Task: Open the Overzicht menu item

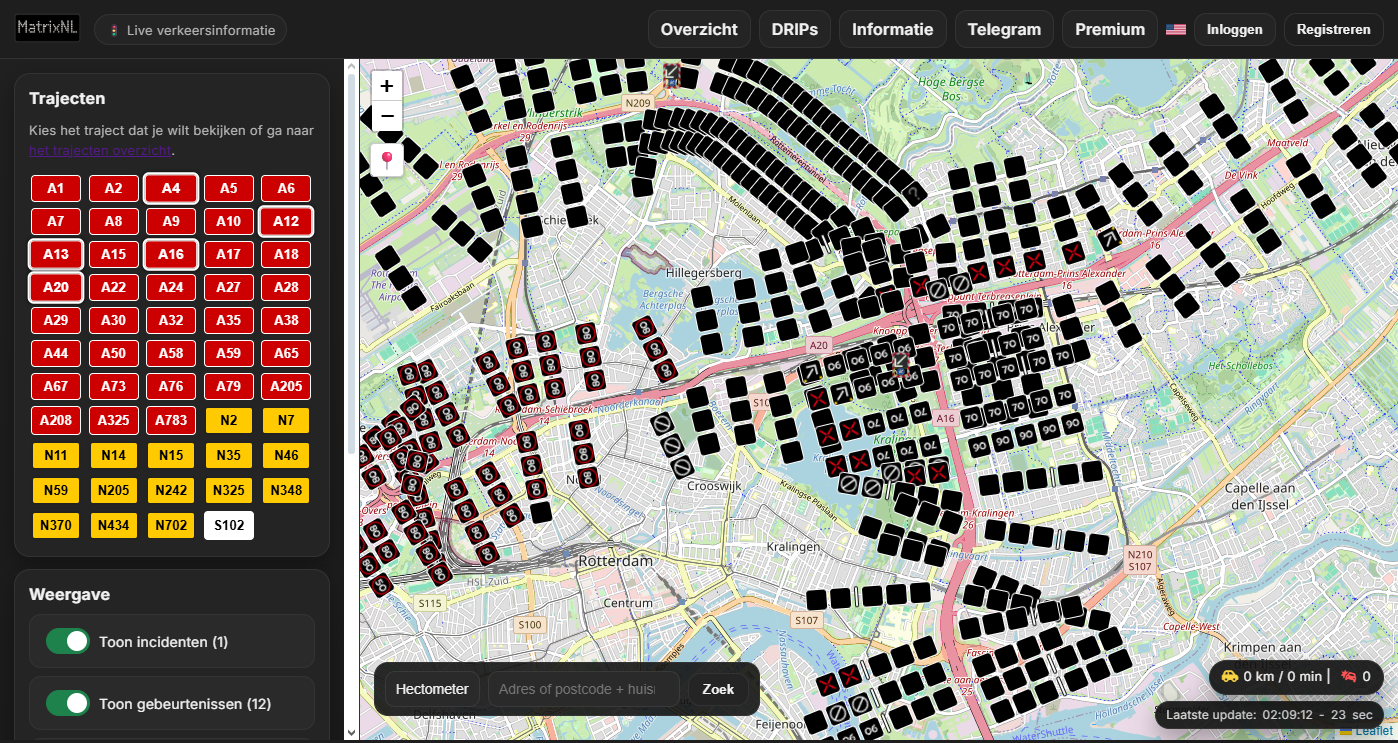Action: pyautogui.click(x=699, y=29)
